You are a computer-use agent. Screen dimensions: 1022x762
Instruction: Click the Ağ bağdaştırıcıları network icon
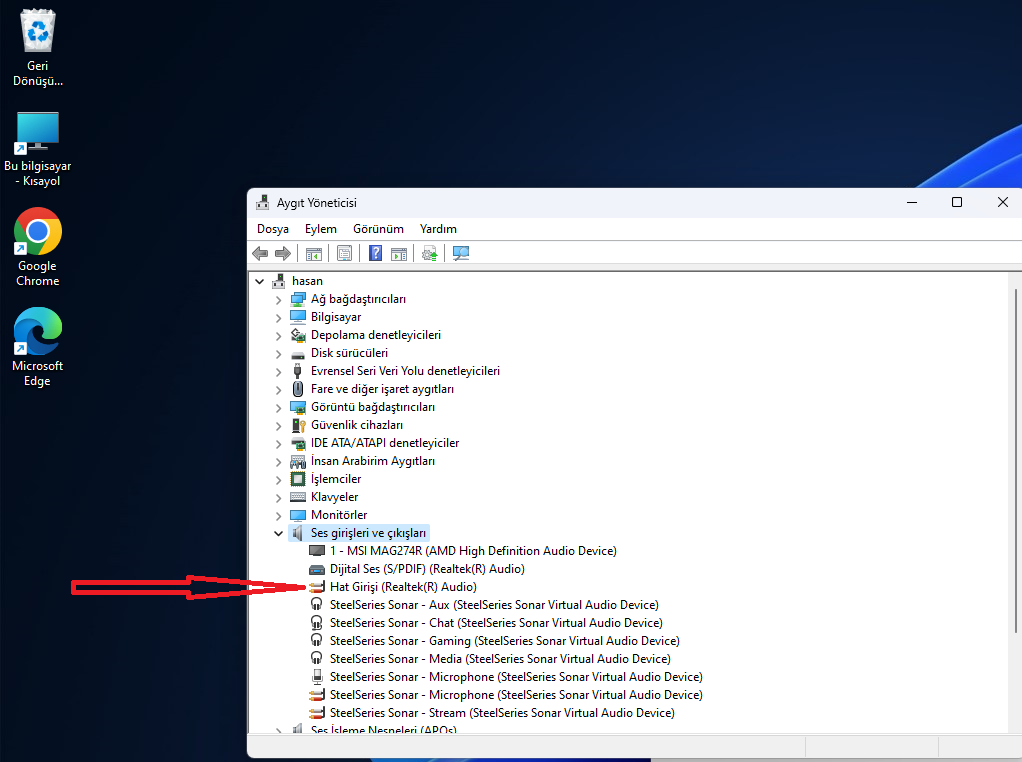[x=298, y=299]
